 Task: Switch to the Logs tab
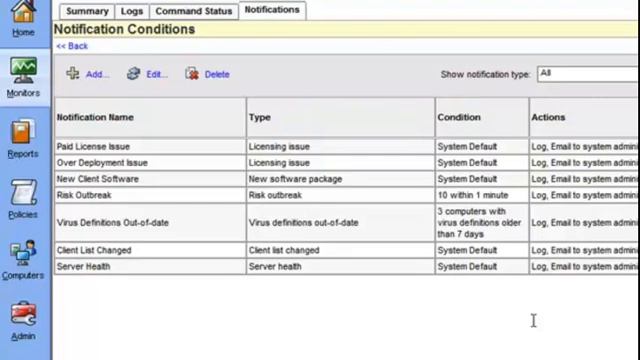point(132,11)
